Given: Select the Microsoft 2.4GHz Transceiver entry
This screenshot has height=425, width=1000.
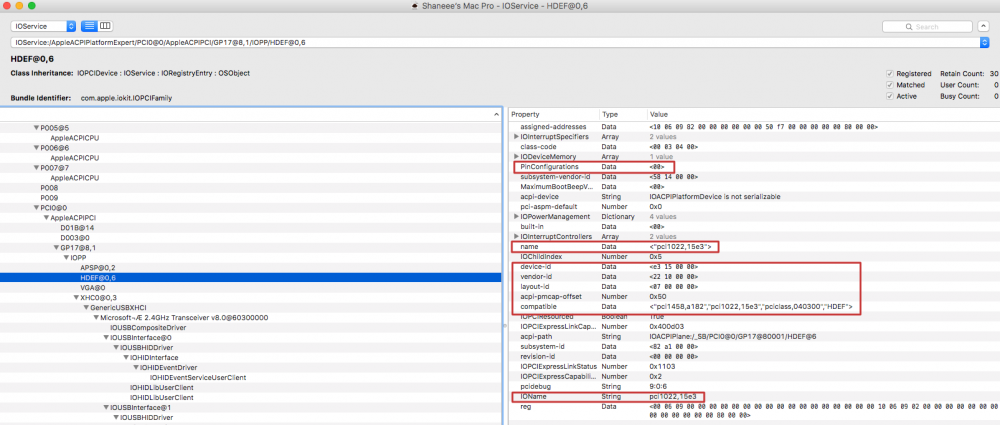Looking at the screenshot, I should click(x=184, y=318).
